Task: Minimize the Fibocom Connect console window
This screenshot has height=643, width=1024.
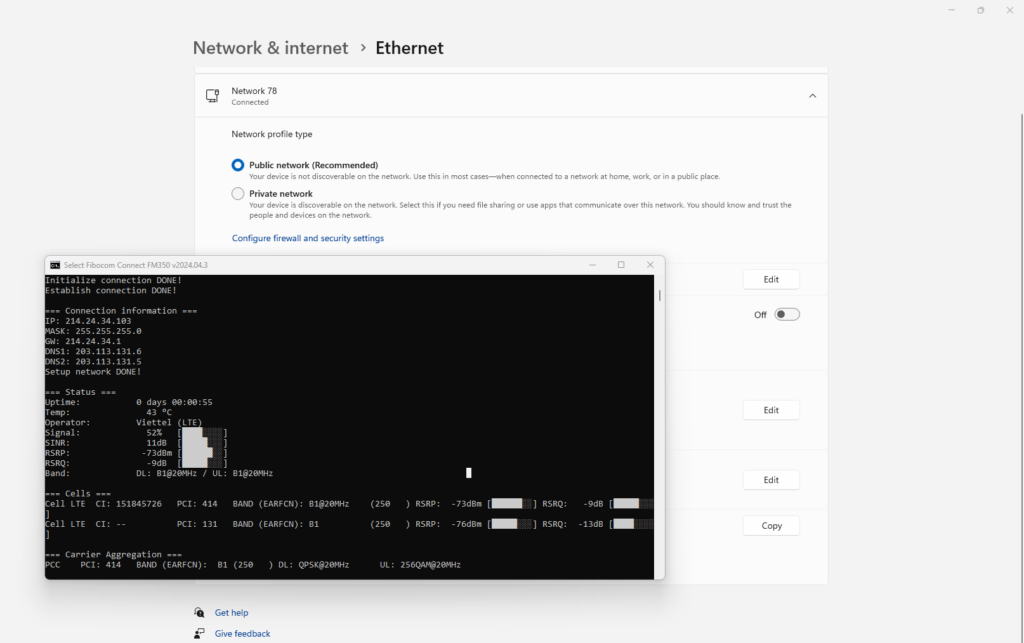Action: [x=592, y=265]
